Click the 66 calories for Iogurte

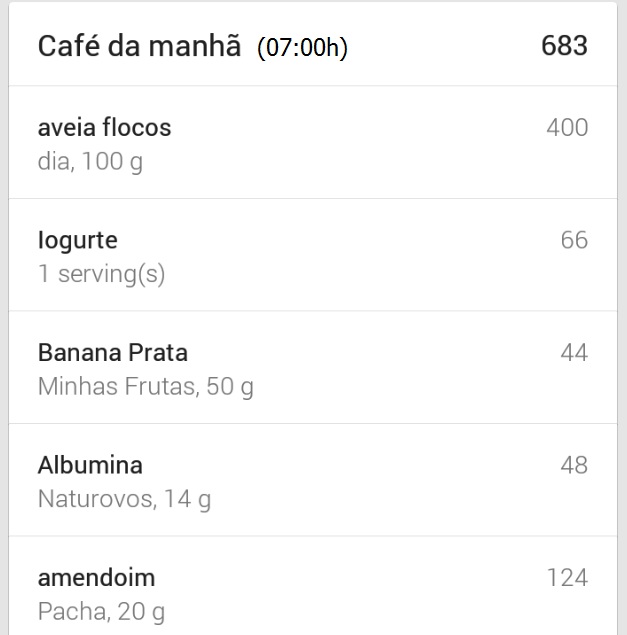tap(574, 240)
